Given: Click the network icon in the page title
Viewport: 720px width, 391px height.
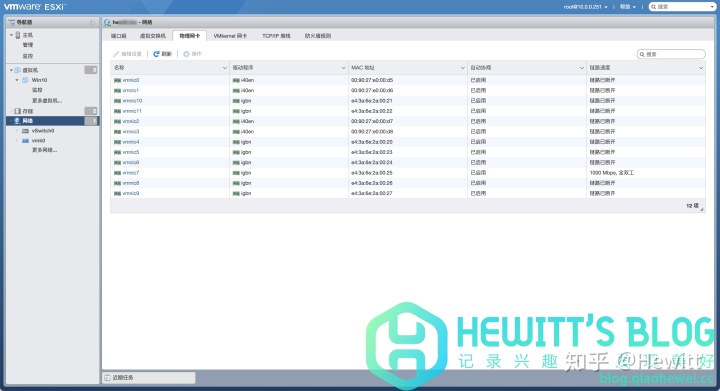Looking at the screenshot, I should point(107,22).
